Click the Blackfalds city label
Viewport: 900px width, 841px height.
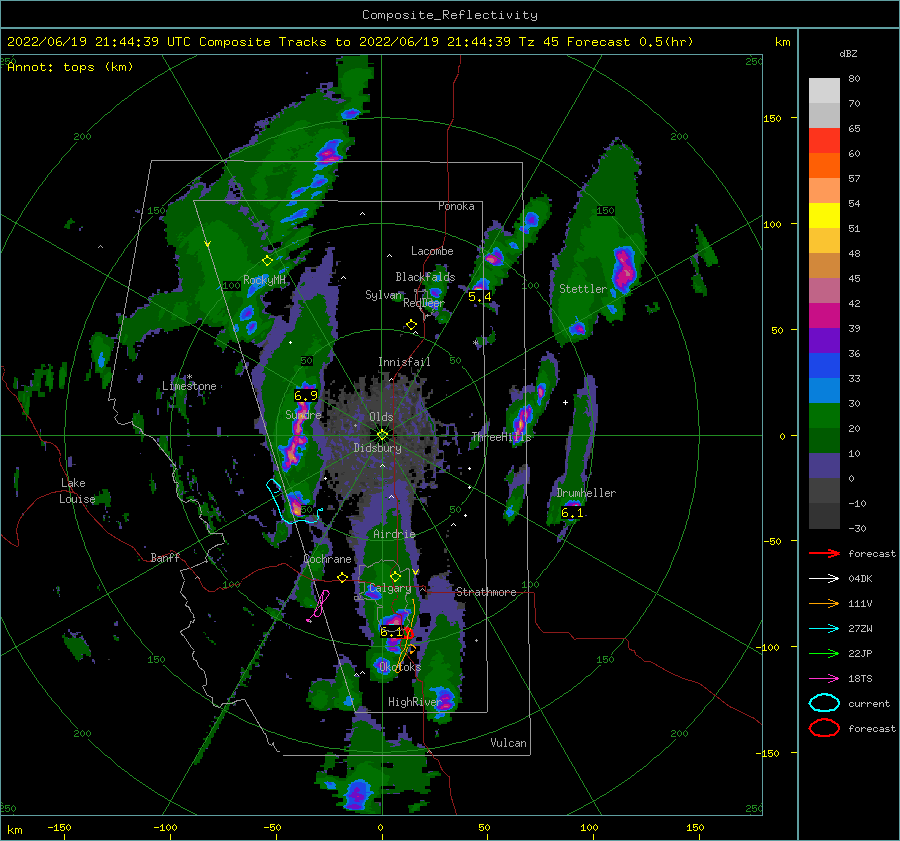coord(425,277)
